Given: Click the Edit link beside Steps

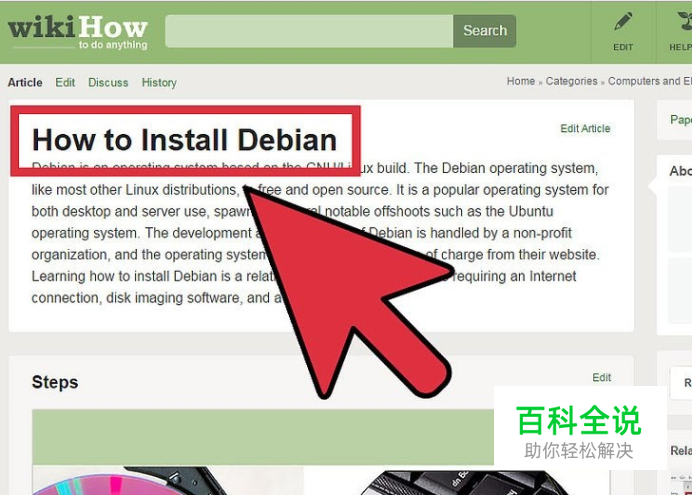Looking at the screenshot, I should [x=602, y=378].
